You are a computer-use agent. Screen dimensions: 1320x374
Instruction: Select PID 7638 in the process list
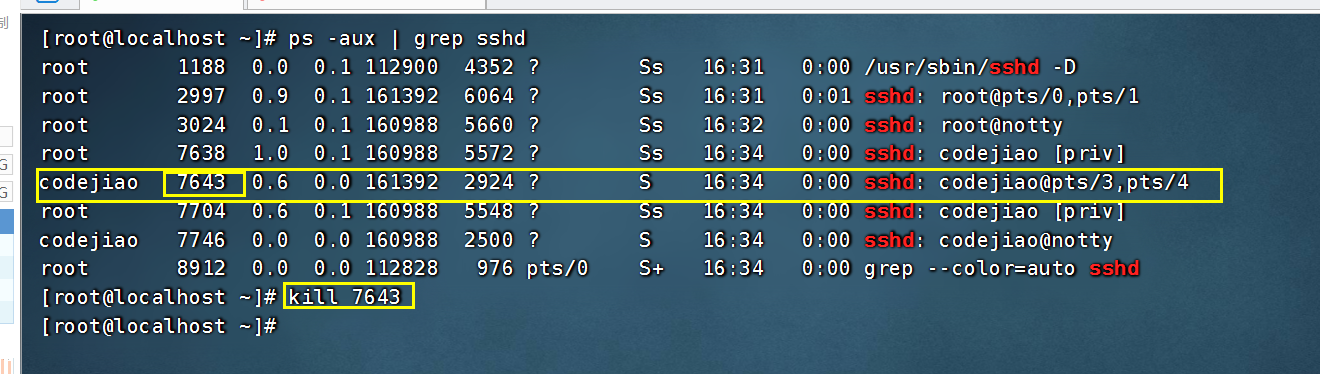202,154
